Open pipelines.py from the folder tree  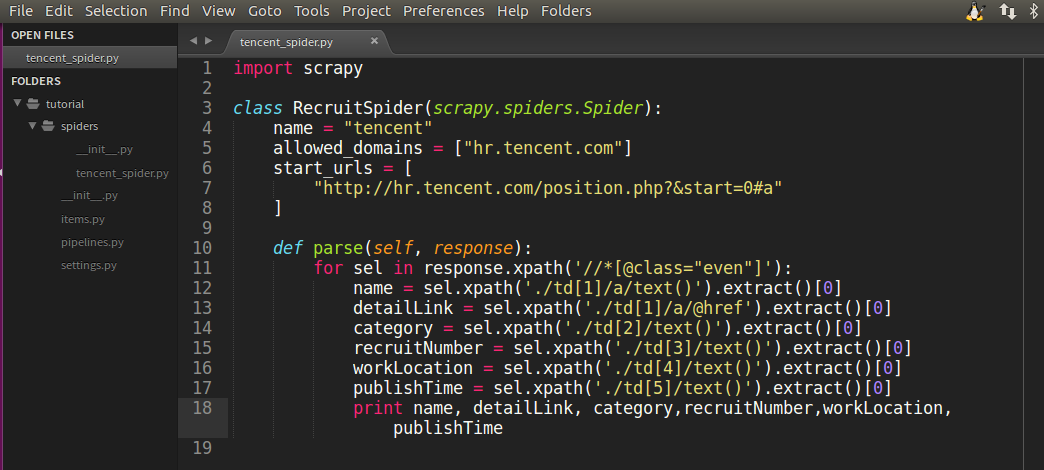92,242
